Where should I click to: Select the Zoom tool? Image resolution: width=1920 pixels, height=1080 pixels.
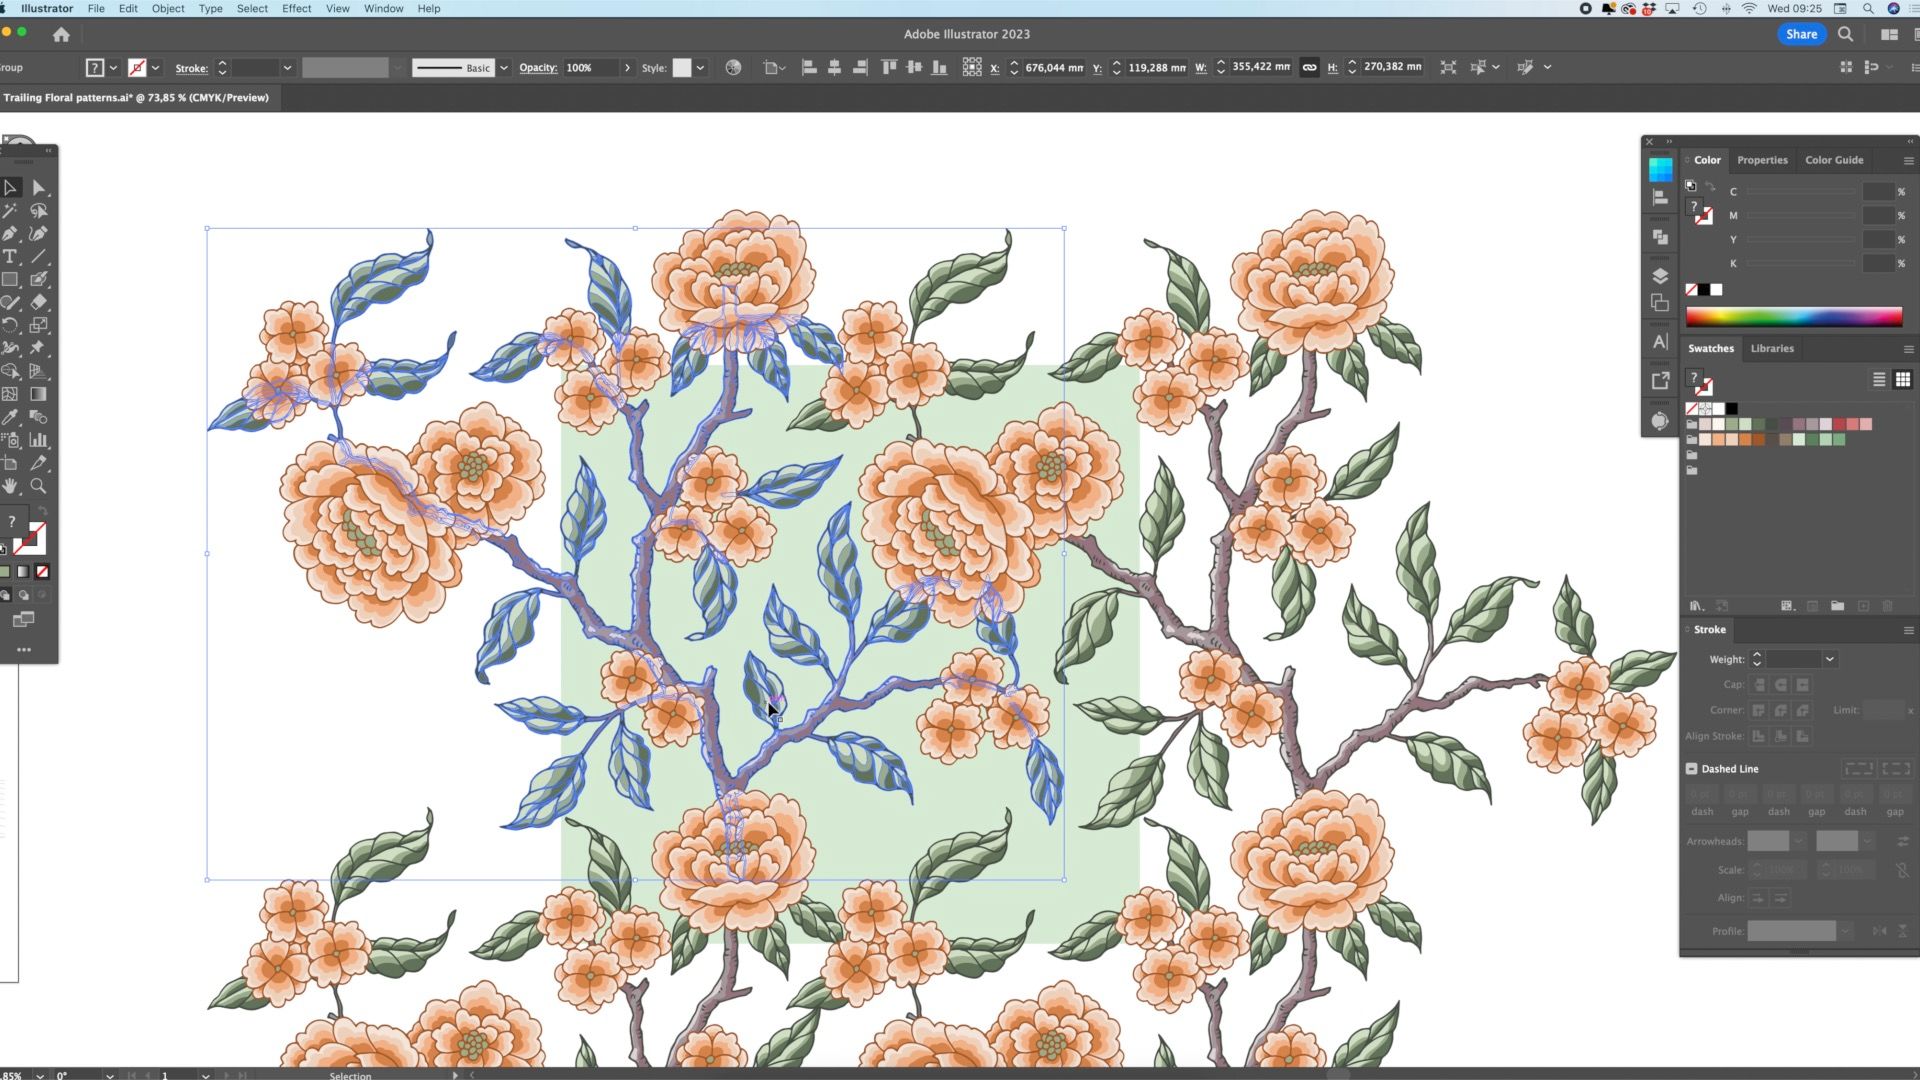38,486
